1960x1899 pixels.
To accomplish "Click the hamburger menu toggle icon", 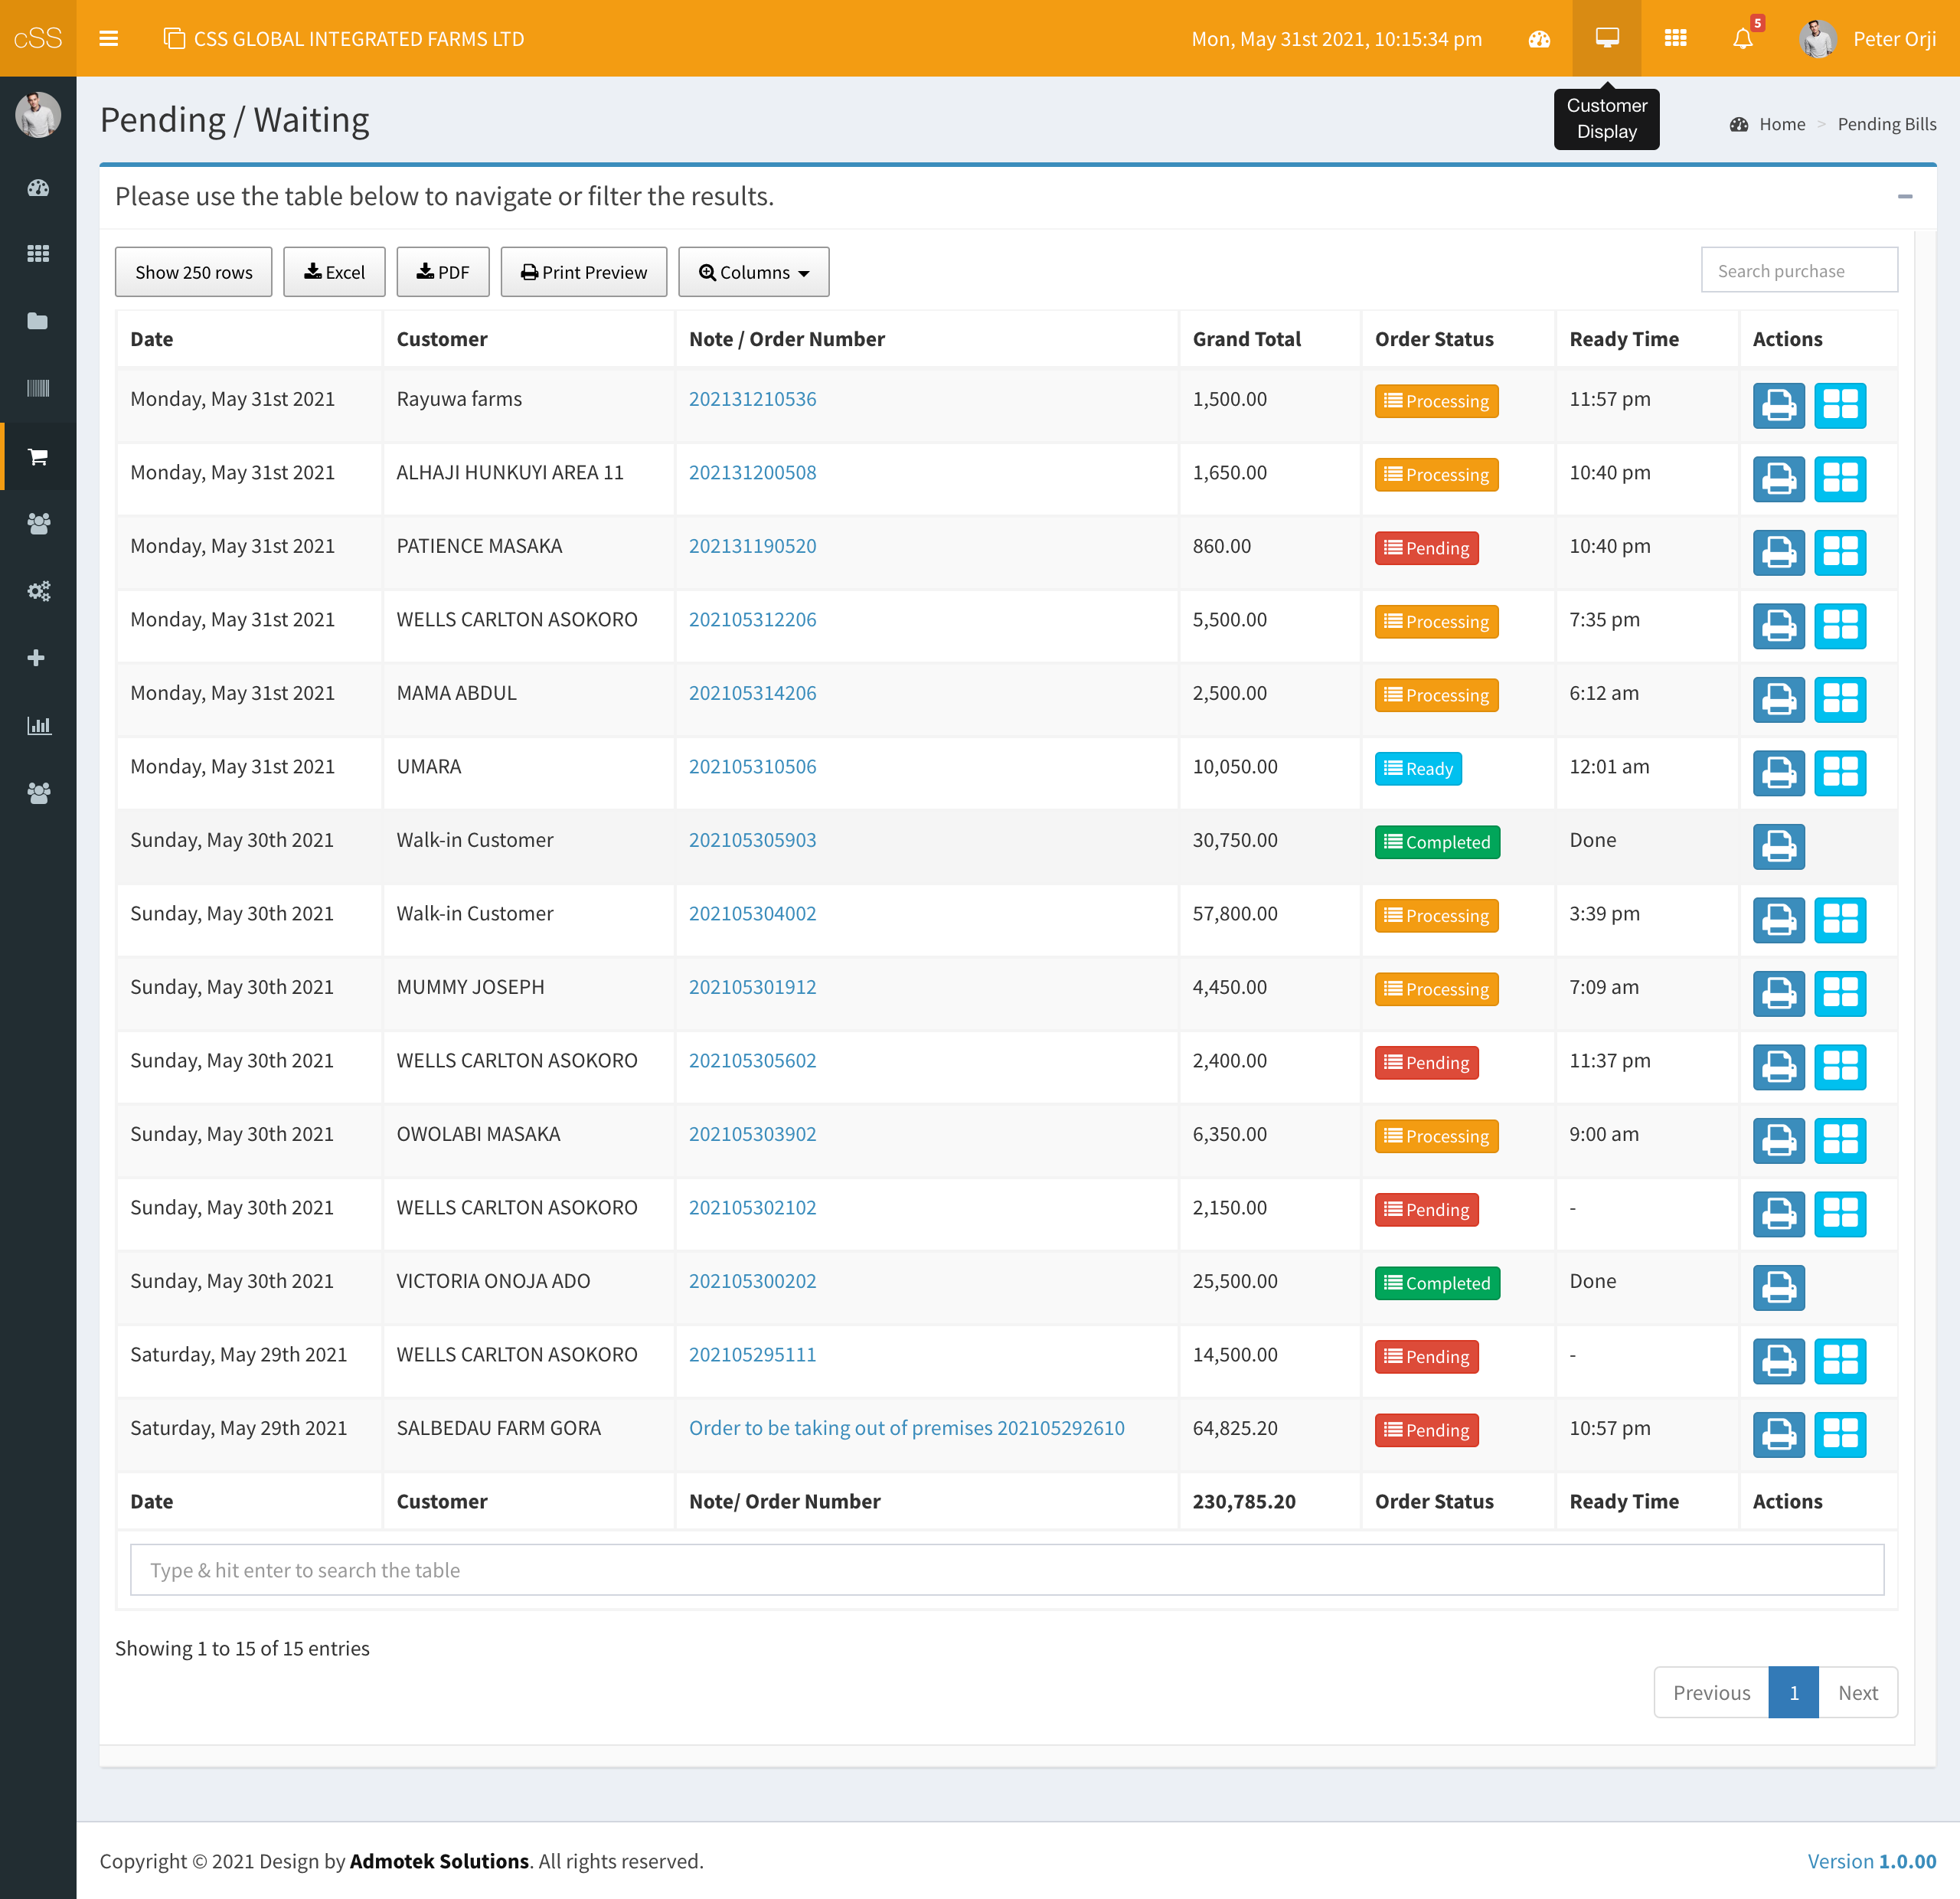I will click(x=108, y=38).
